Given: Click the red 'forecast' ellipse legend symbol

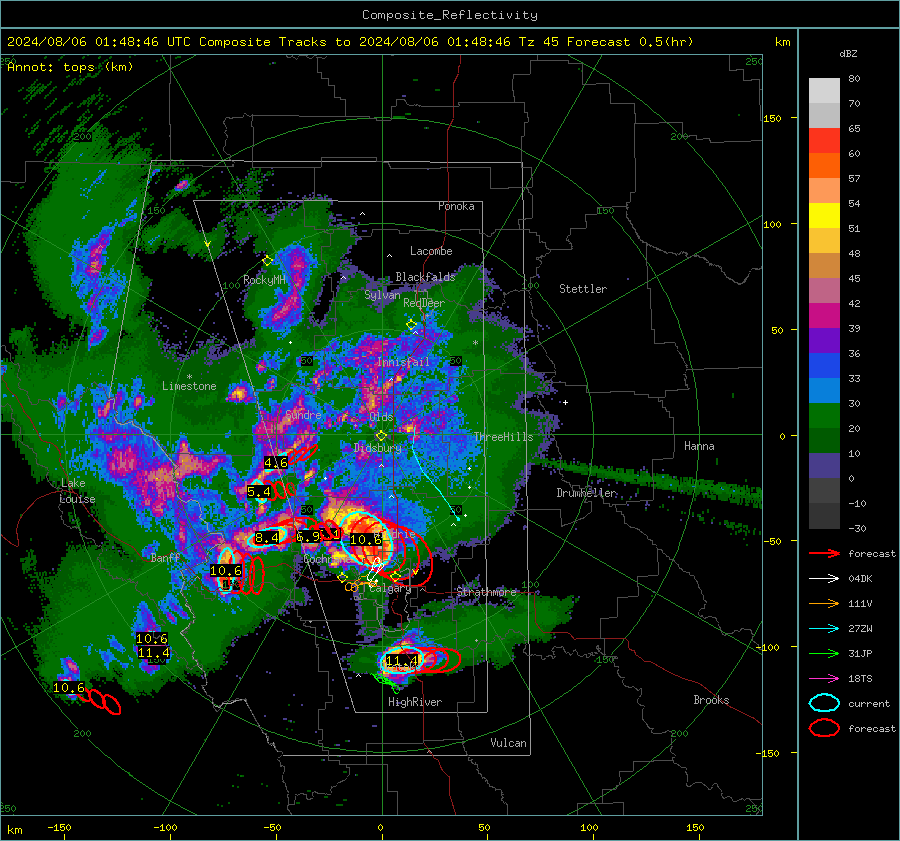Looking at the screenshot, I should click(824, 728).
